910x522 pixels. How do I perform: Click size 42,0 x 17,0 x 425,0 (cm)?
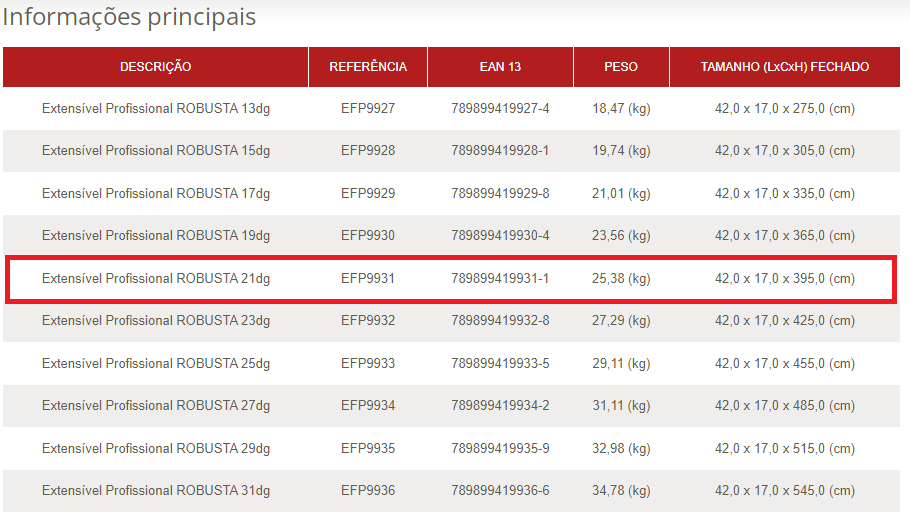pyautogui.click(x=785, y=321)
